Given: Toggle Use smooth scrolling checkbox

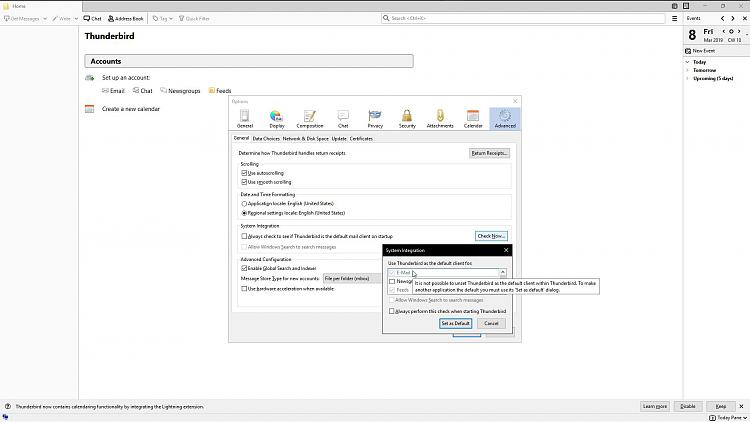Looking at the screenshot, I should [244, 182].
